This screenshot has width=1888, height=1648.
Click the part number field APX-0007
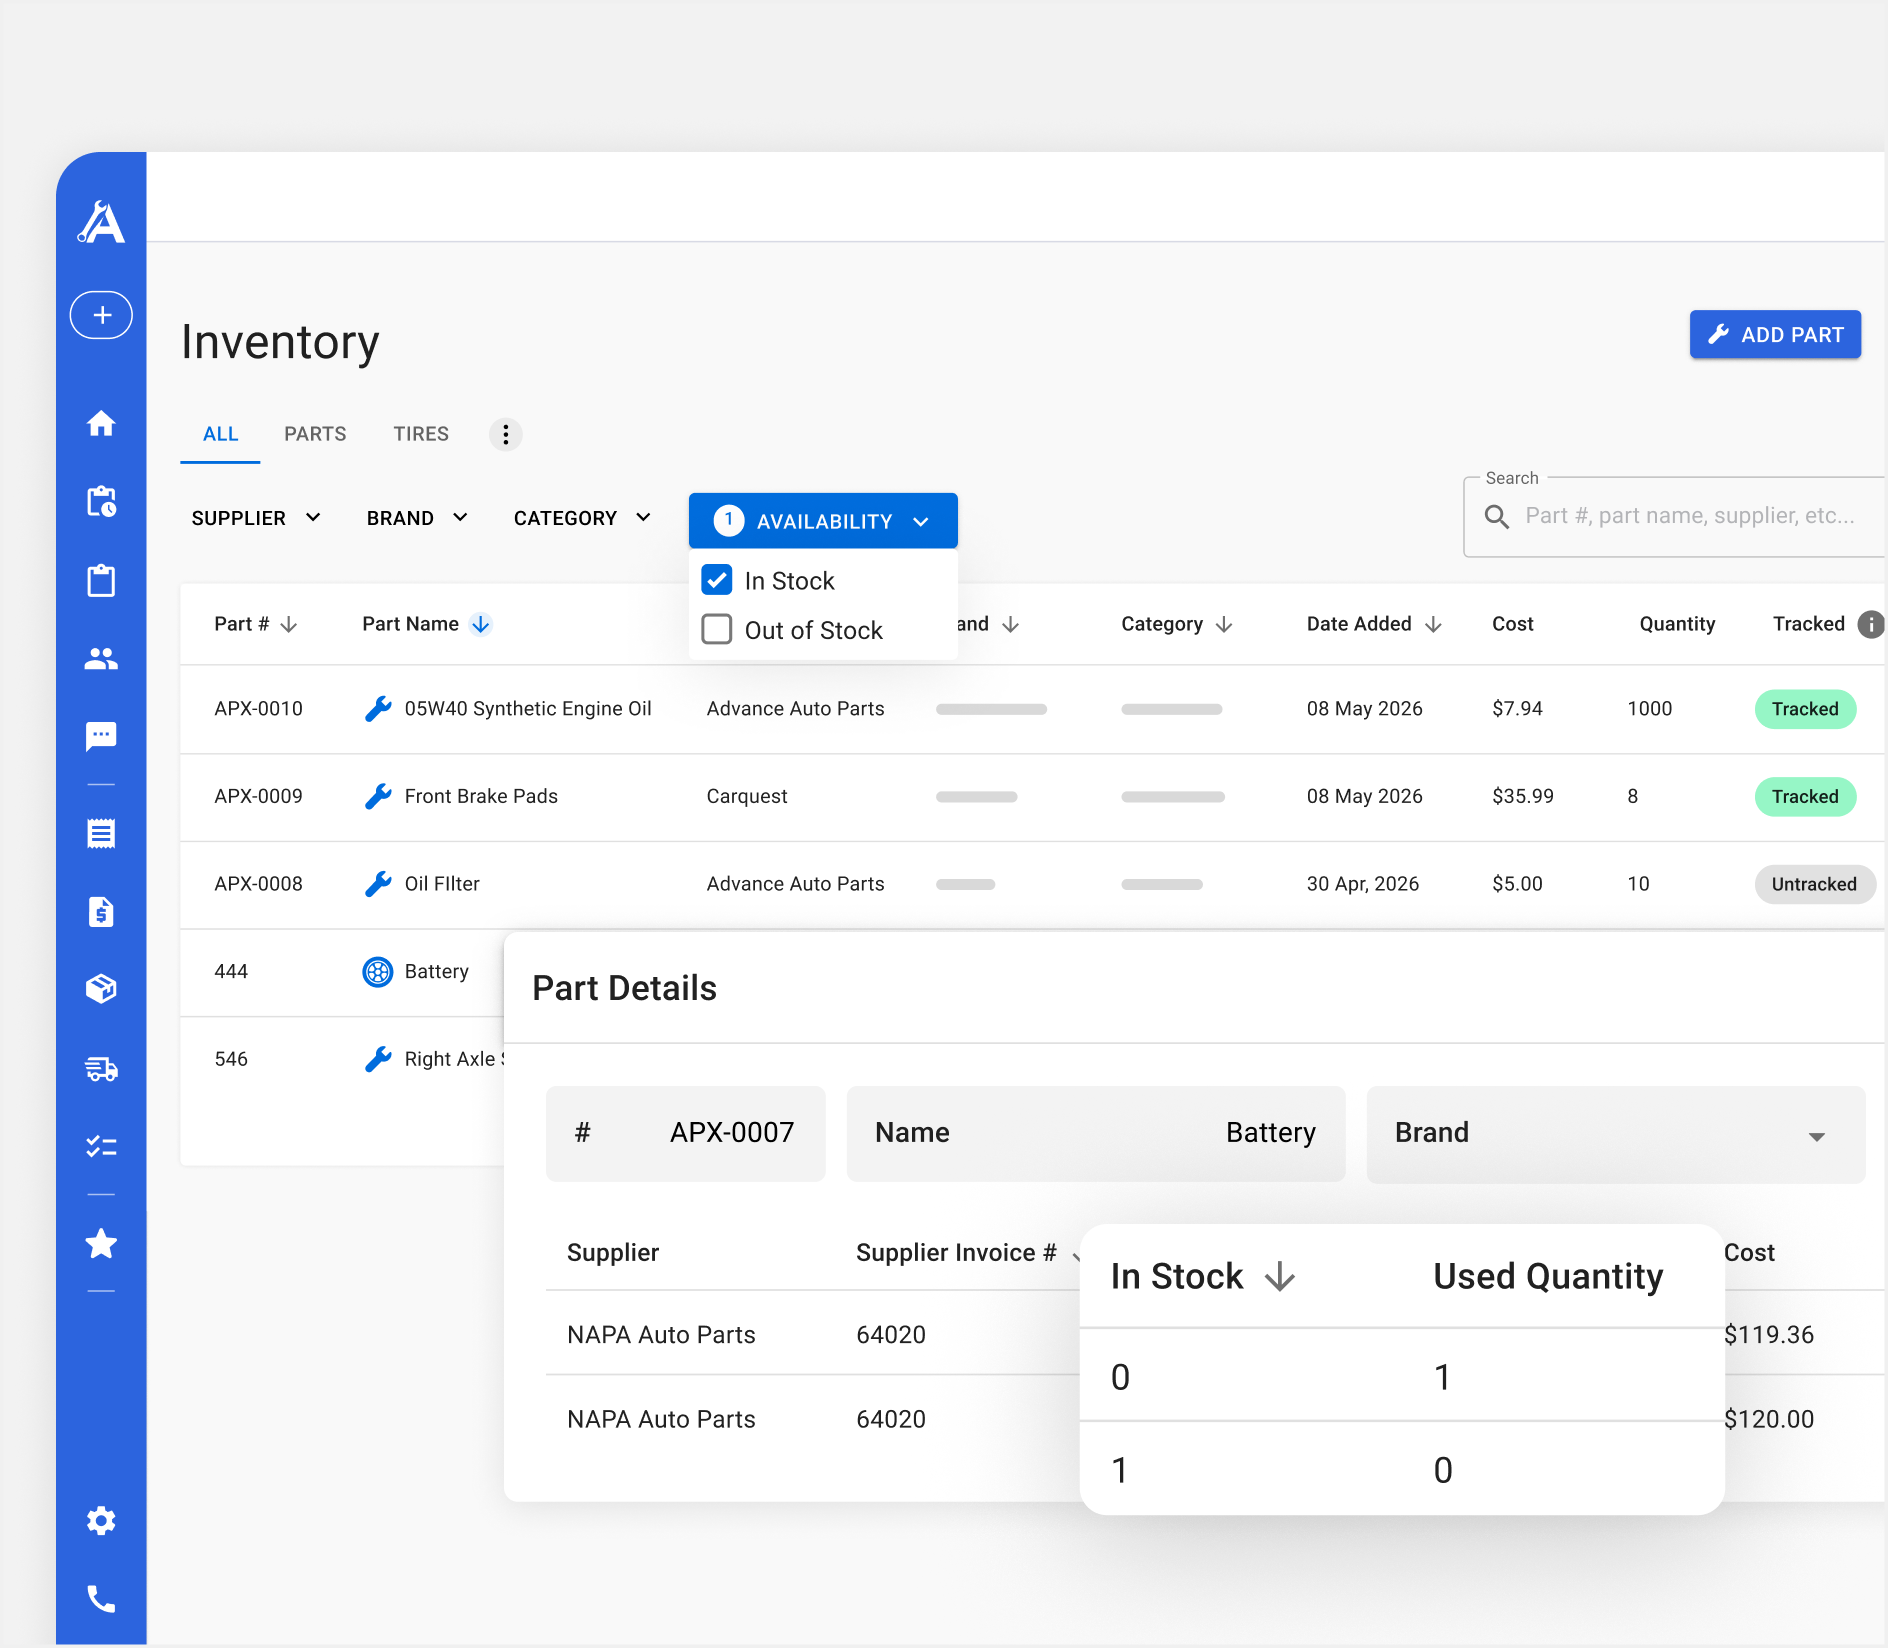coord(686,1133)
